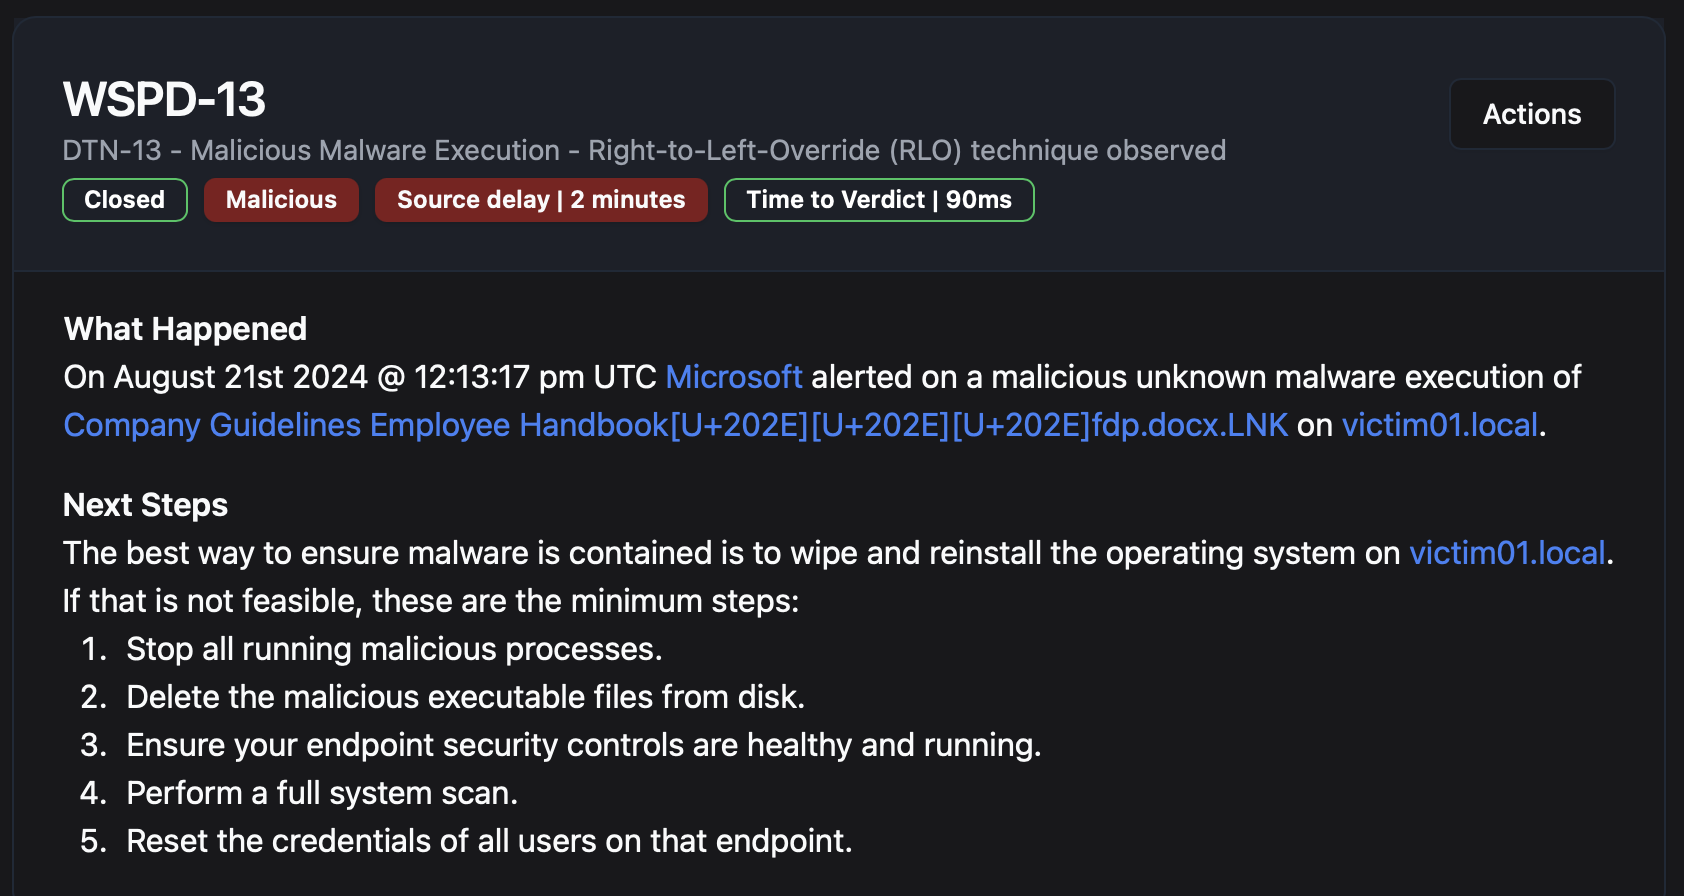Click the Next Steps heading

point(145,504)
